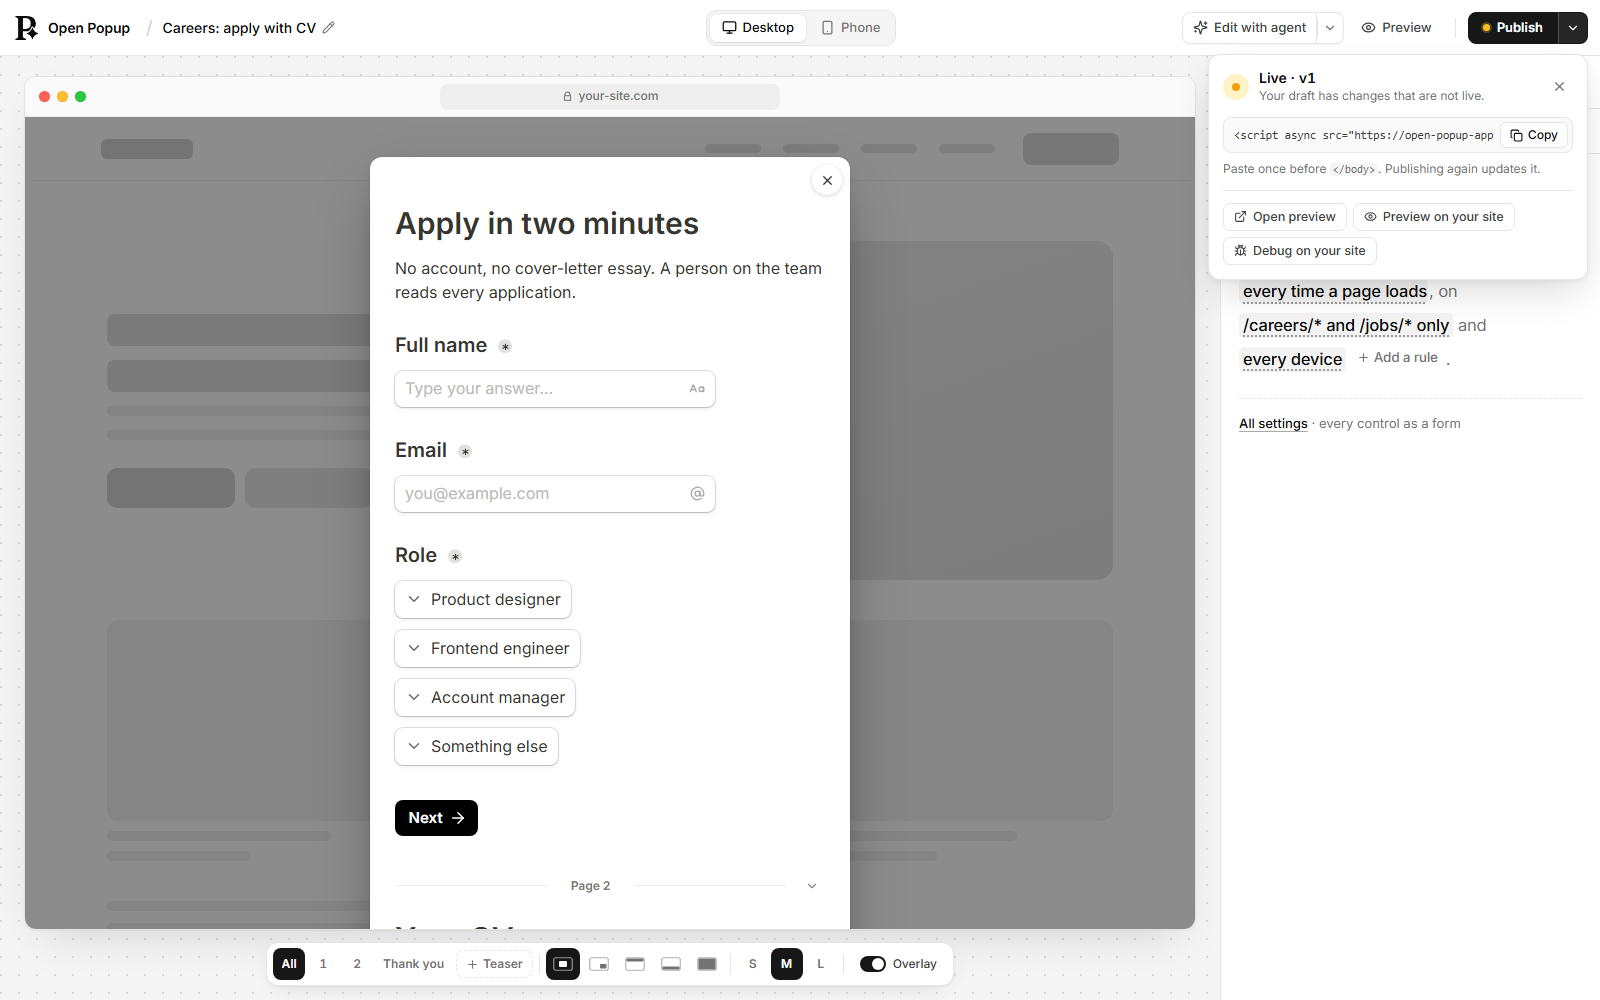Click Edit with agent
The height and width of the screenshot is (1000, 1600).
(1250, 28)
